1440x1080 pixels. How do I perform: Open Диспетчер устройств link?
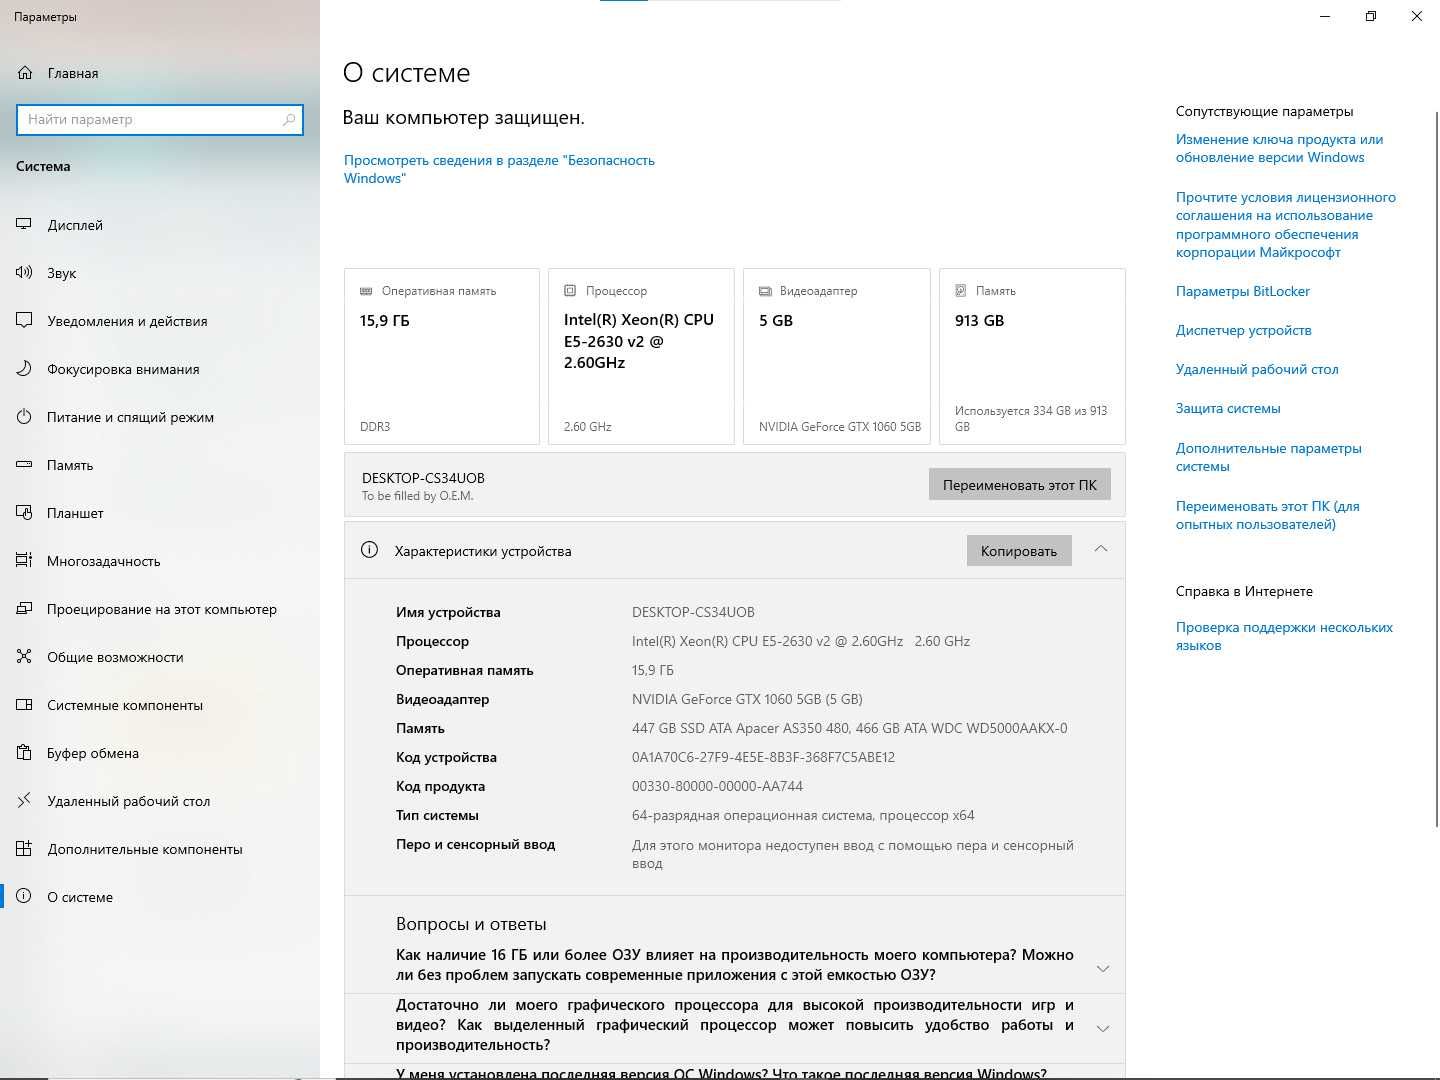coord(1244,330)
